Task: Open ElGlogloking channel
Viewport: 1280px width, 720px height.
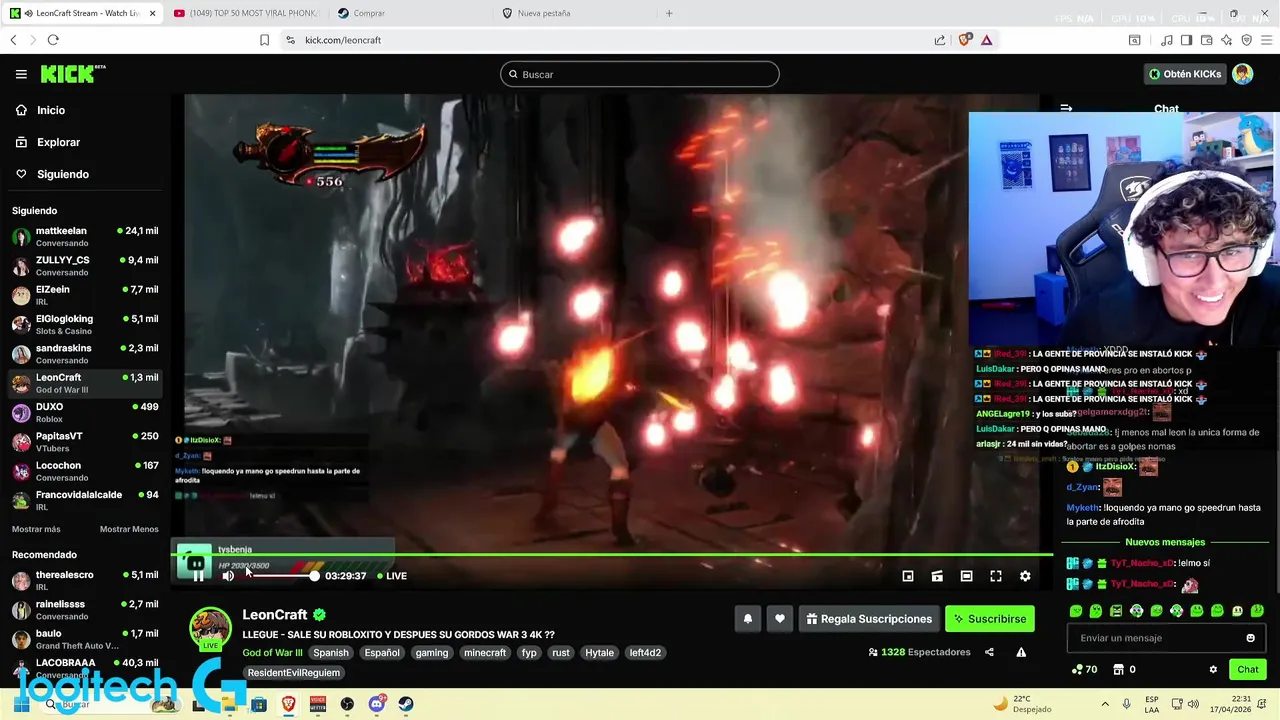Action: 85,324
